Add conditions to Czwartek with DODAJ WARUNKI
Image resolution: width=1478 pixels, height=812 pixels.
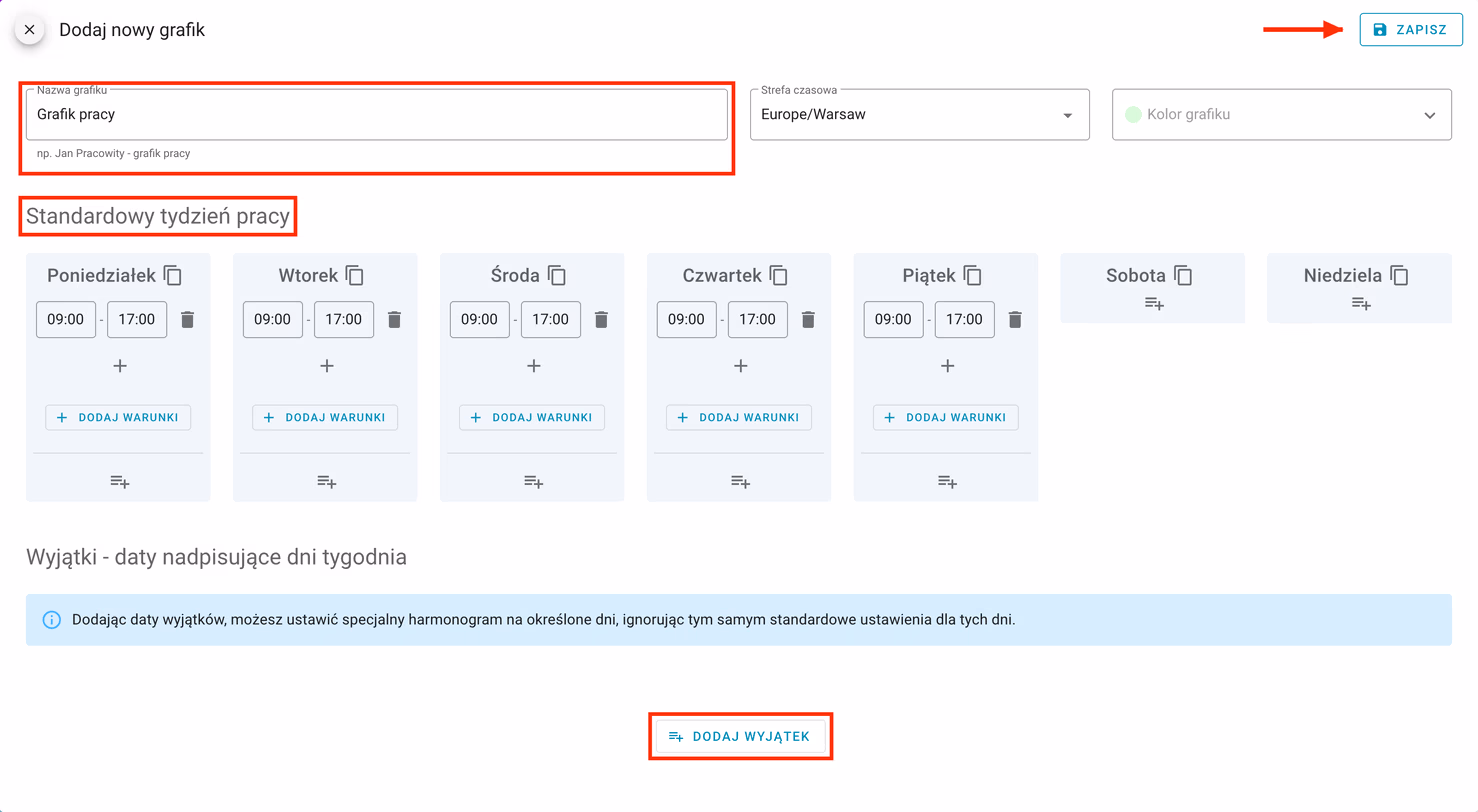click(739, 418)
